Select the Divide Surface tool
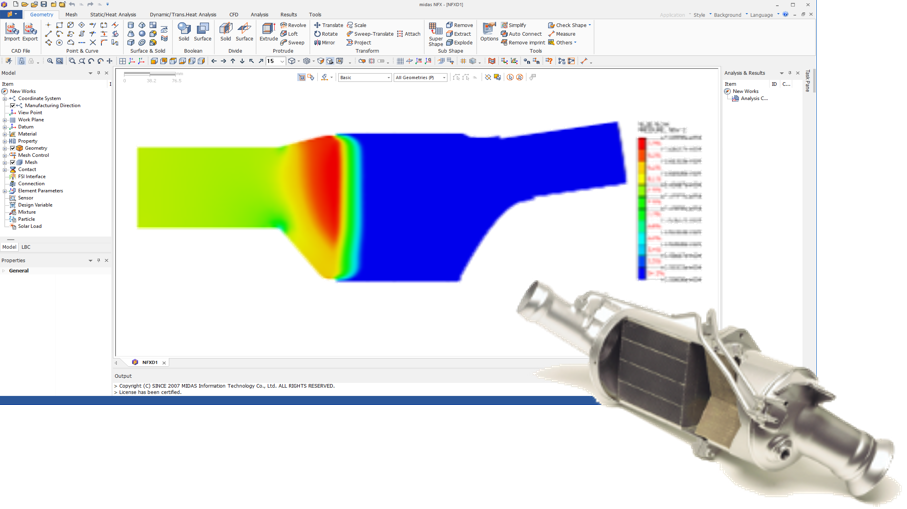The height and width of the screenshot is (509, 907). coord(244,32)
